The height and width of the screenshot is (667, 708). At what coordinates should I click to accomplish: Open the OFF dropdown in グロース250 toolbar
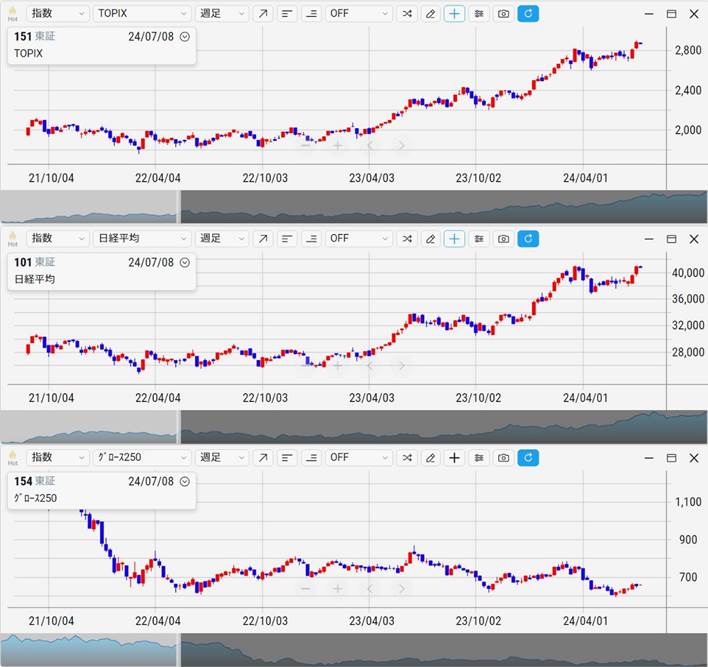pyautogui.click(x=358, y=458)
